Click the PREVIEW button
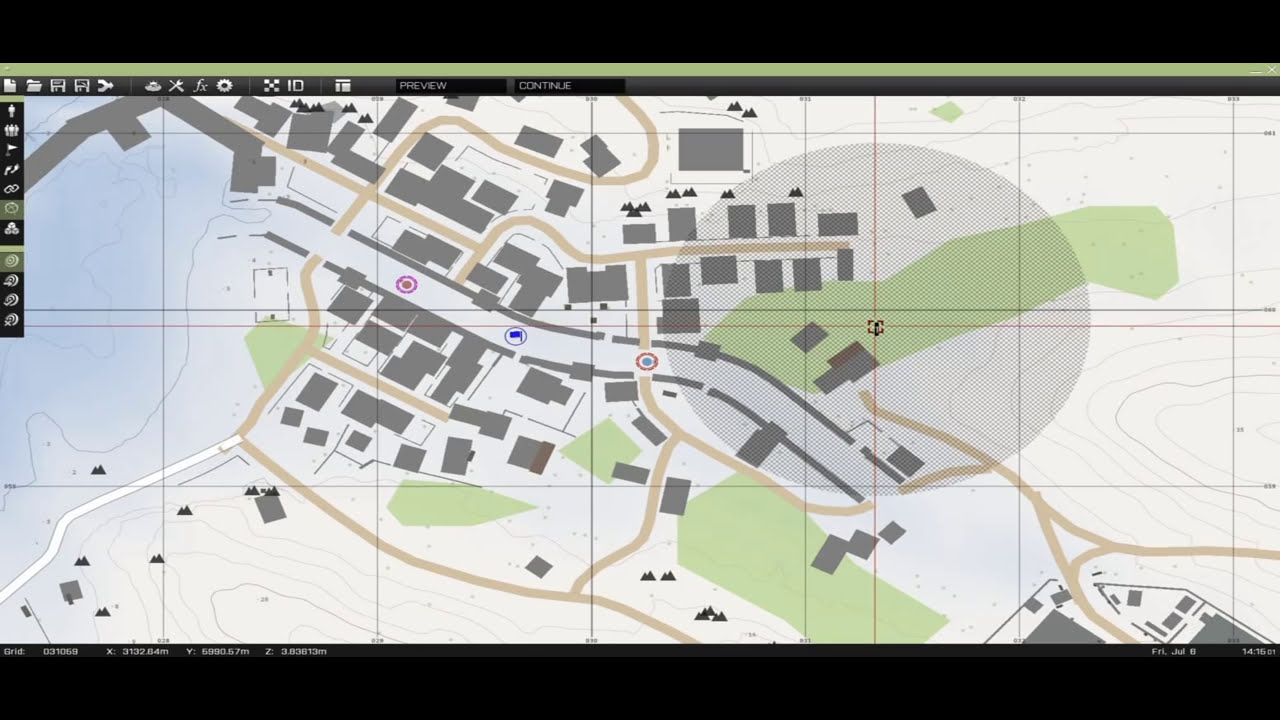This screenshot has height=720, width=1280. (x=451, y=86)
